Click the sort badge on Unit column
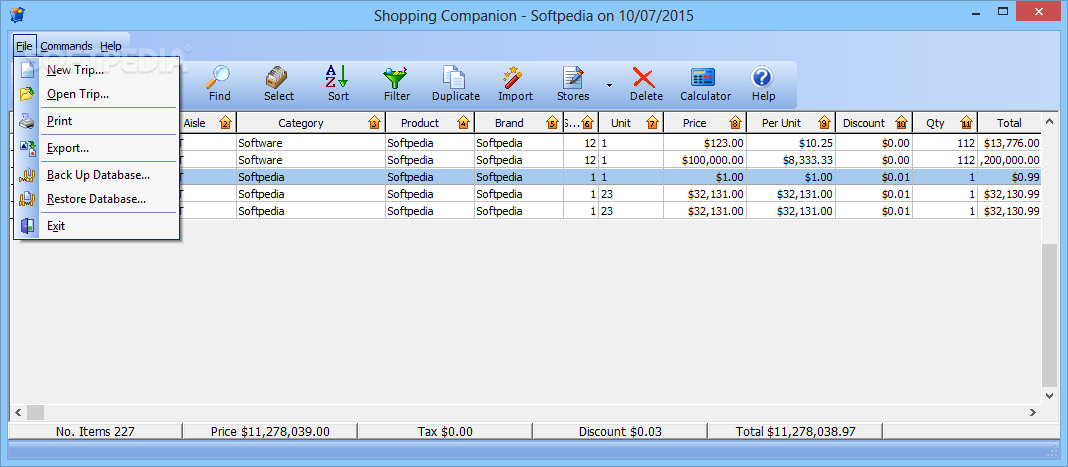This screenshot has width=1068, height=467. click(653, 123)
